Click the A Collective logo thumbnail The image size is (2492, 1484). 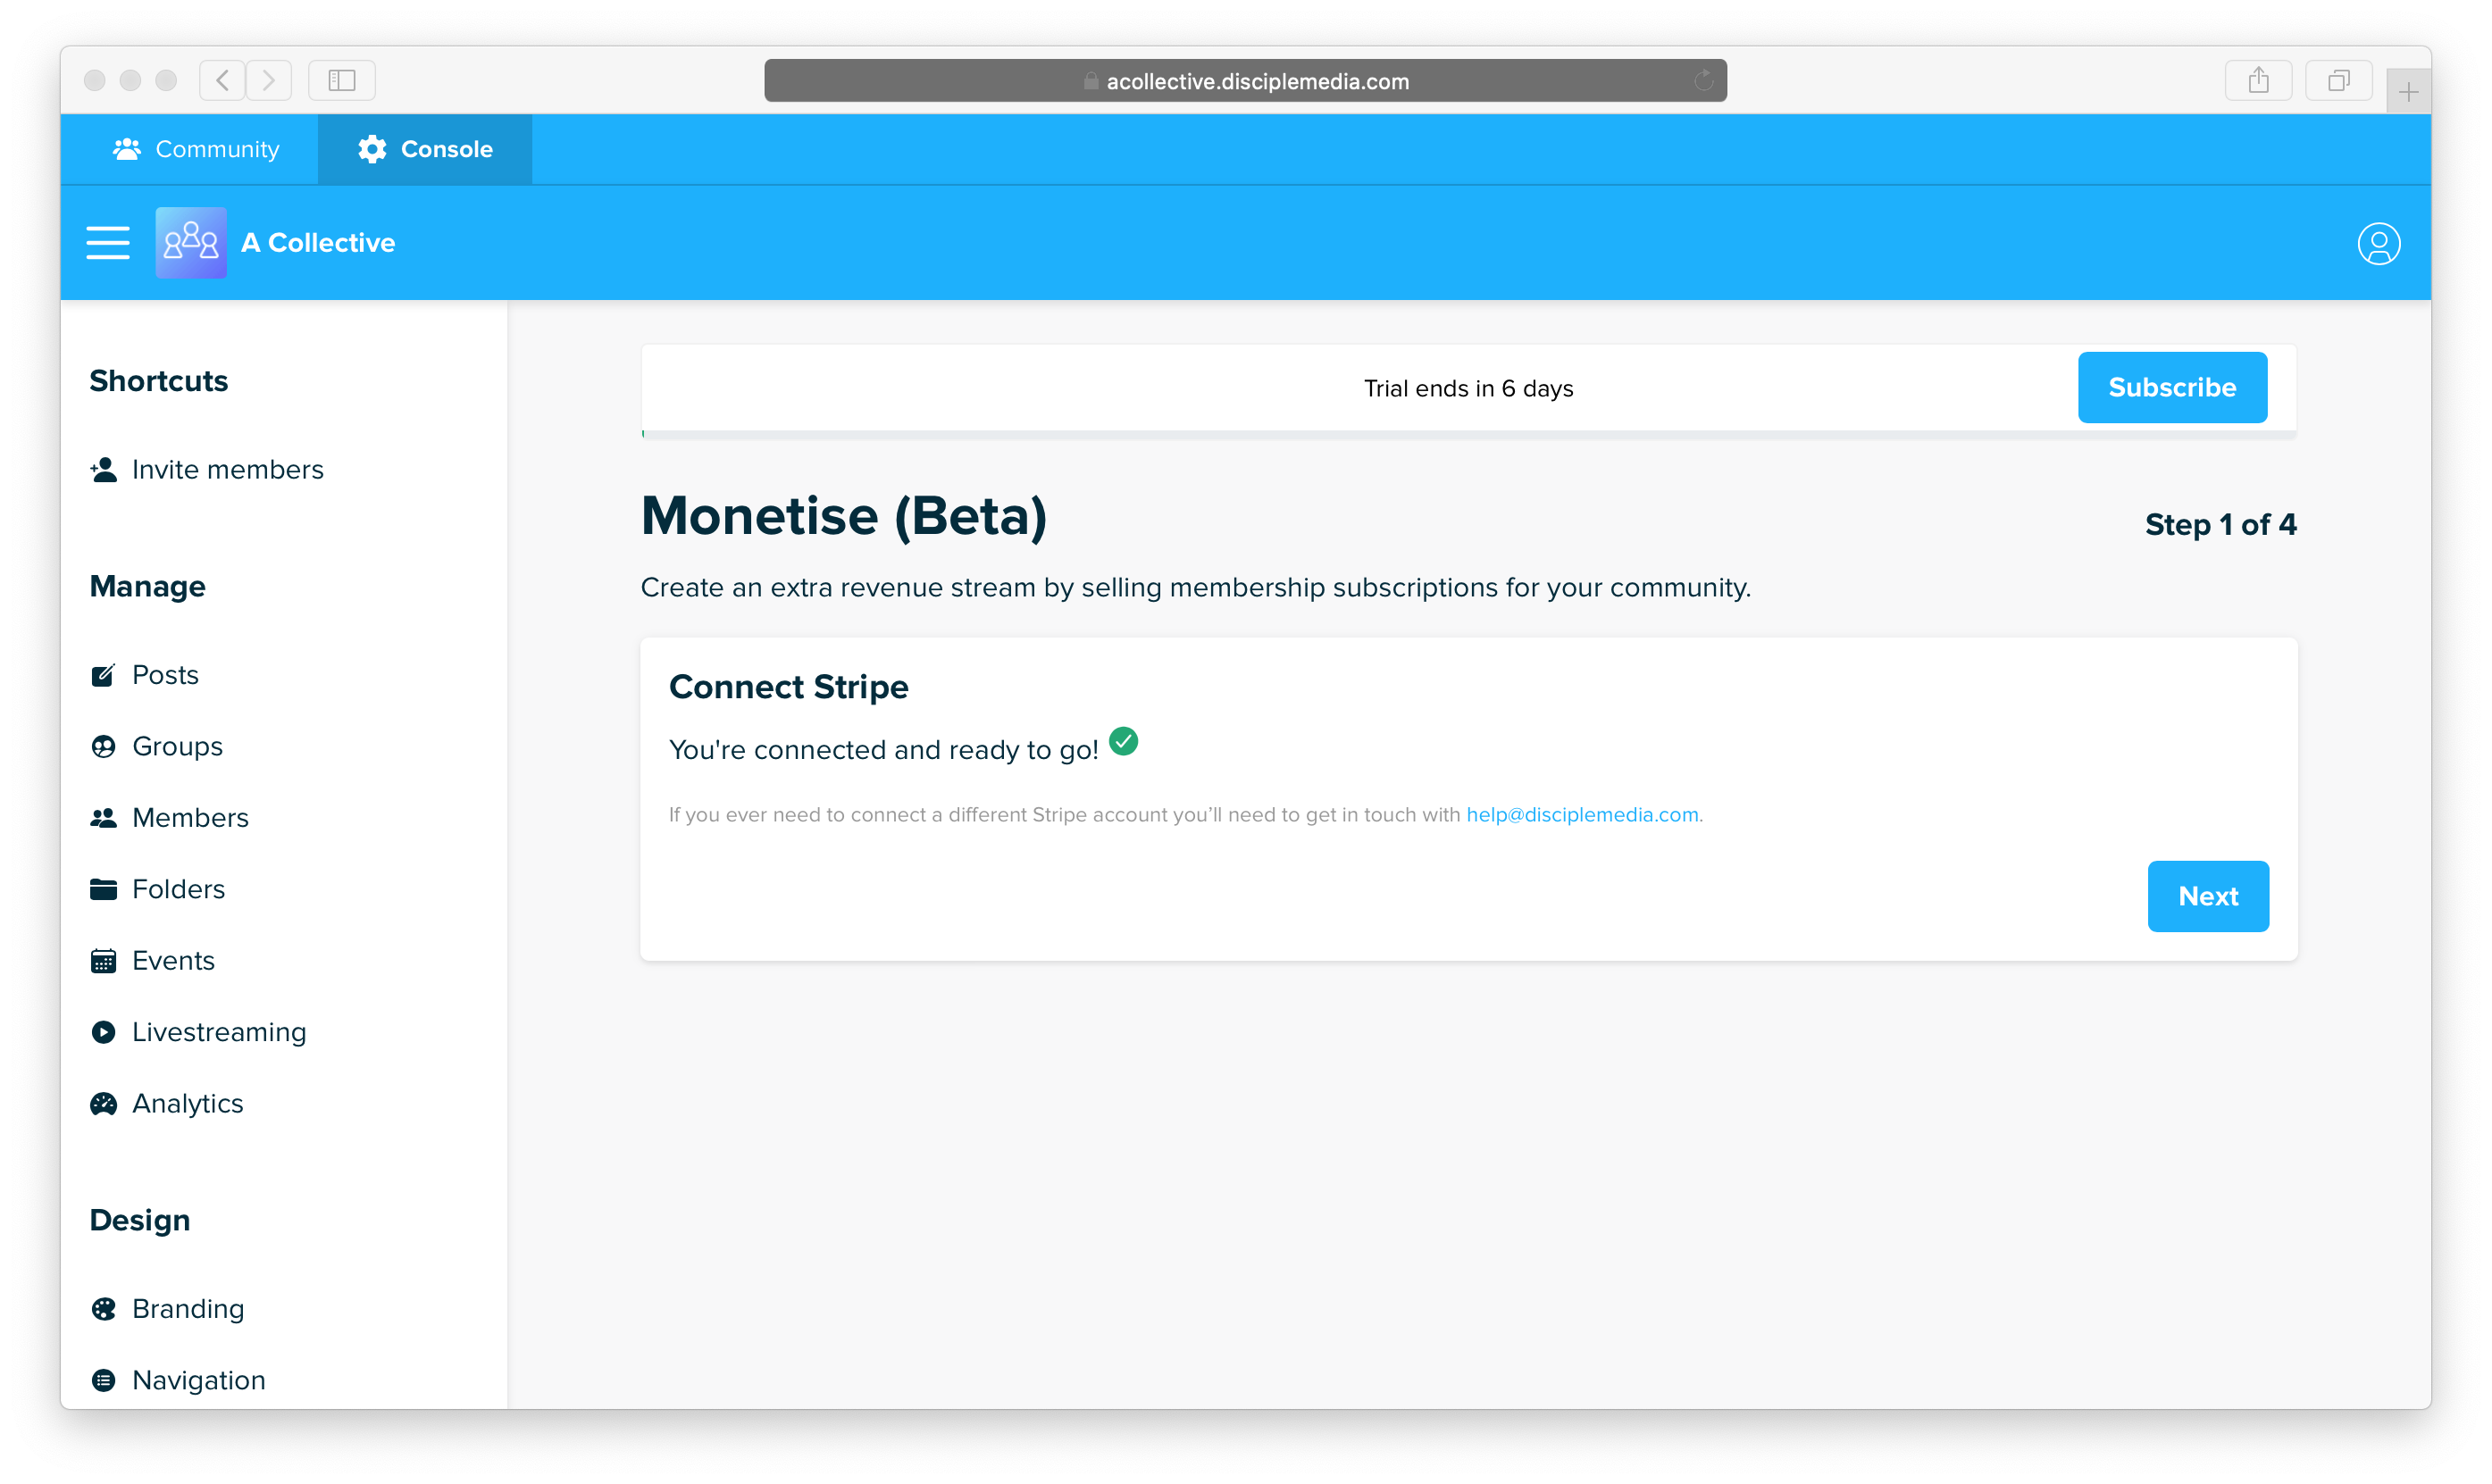tap(191, 243)
